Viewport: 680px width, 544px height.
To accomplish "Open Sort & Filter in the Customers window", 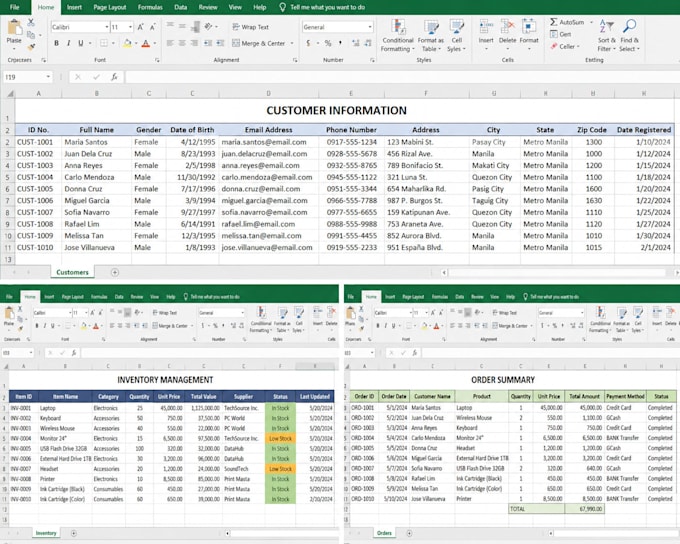I will [607, 36].
